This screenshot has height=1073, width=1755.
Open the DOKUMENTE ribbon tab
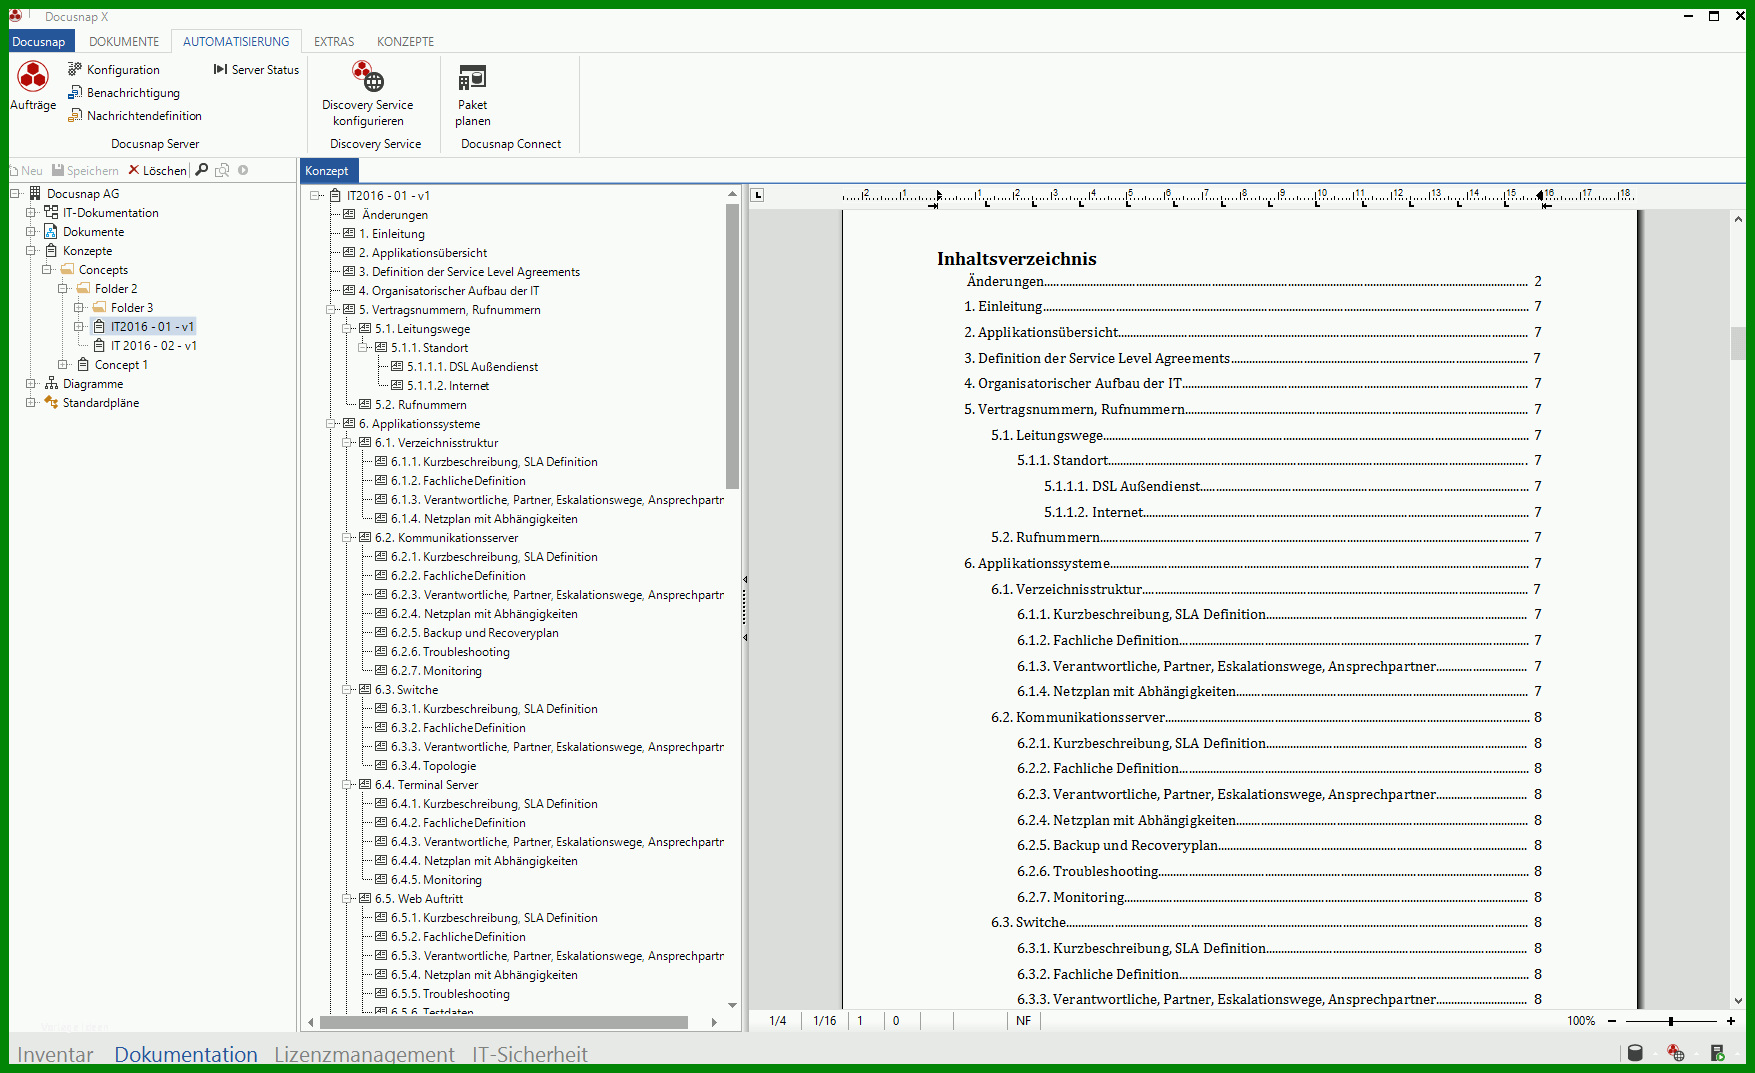(x=124, y=42)
